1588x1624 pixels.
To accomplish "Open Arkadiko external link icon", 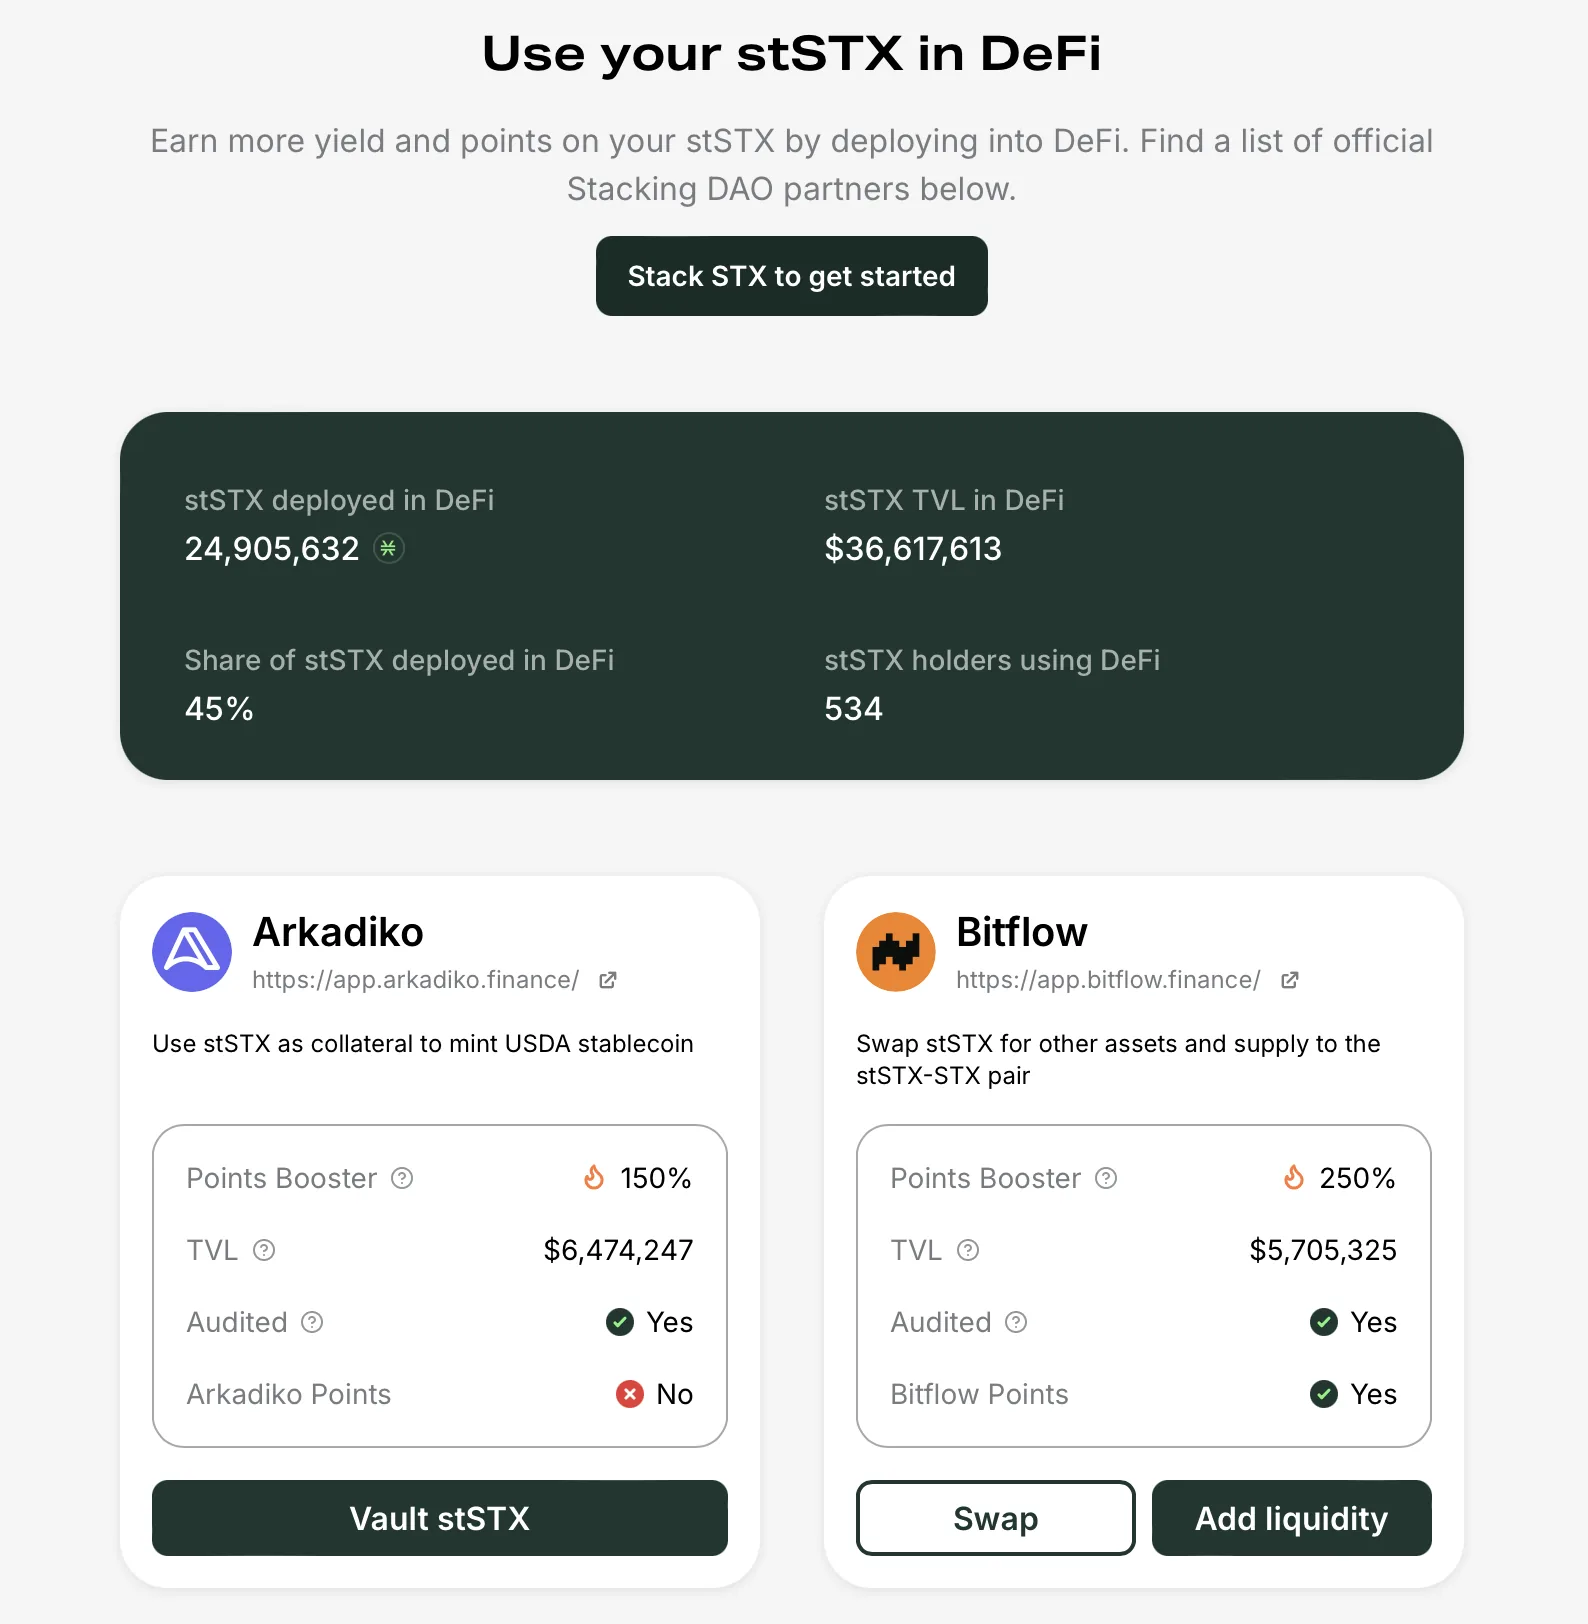I will click(x=608, y=980).
